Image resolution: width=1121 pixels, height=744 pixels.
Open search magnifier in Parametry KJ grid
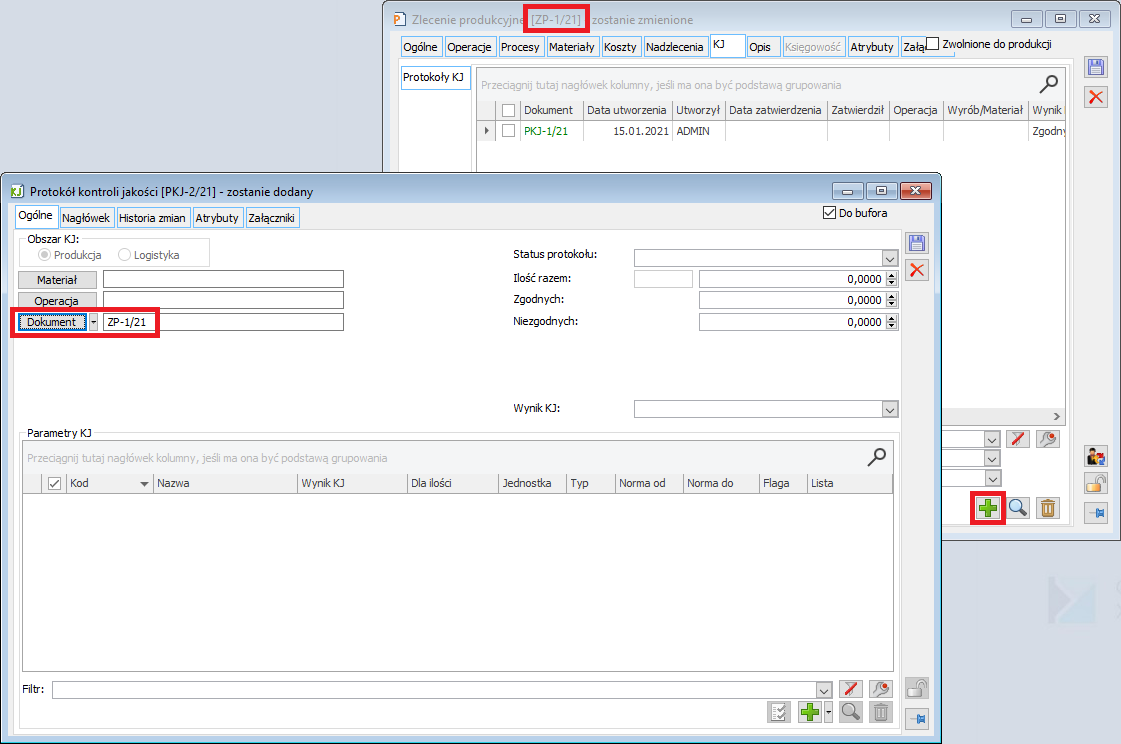876,457
